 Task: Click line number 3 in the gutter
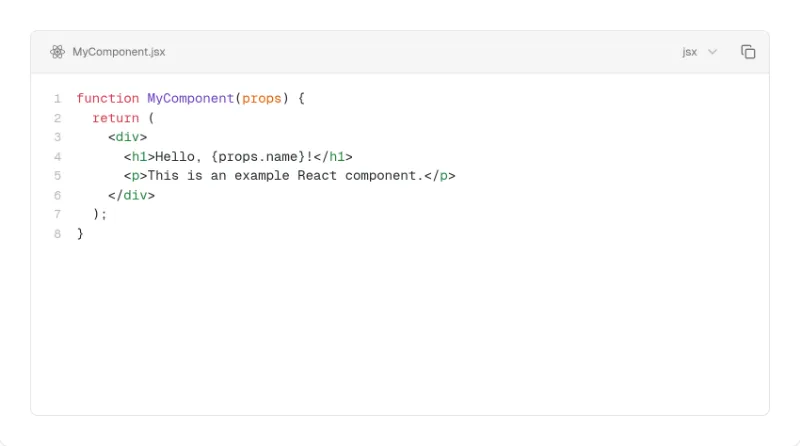pos(57,137)
